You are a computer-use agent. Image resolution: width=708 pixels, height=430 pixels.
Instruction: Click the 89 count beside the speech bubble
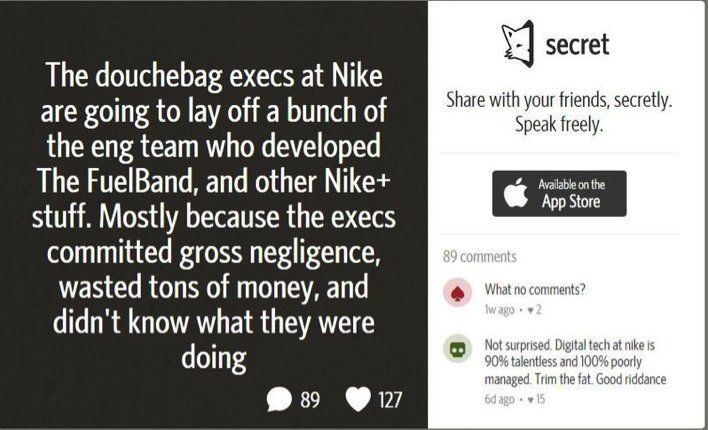[x=309, y=401]
